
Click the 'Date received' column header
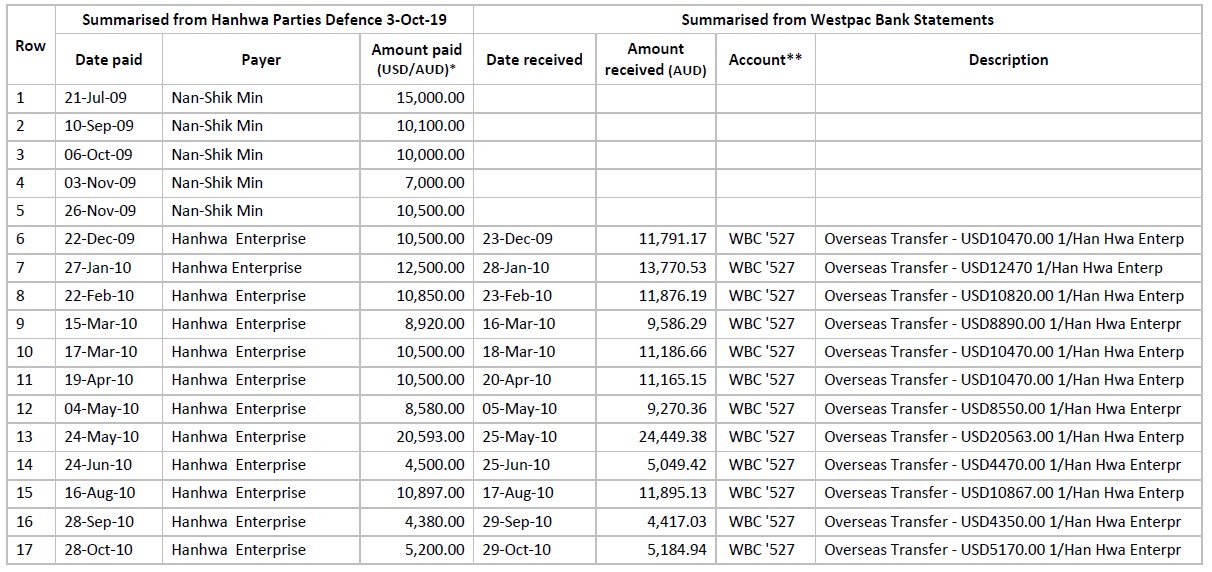(534, 60)
